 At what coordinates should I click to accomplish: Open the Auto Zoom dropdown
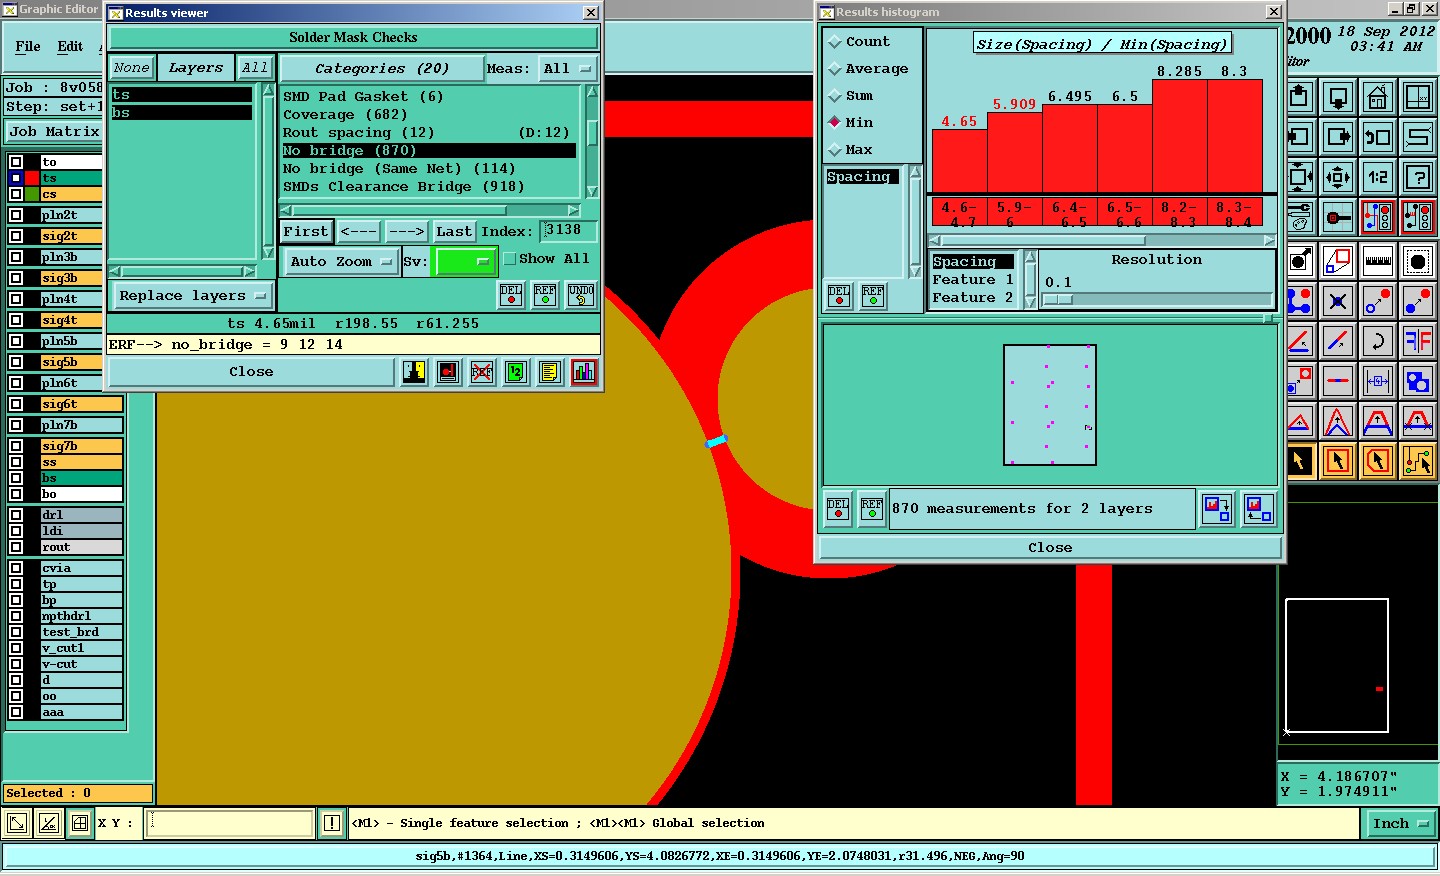tap(340, 262)
